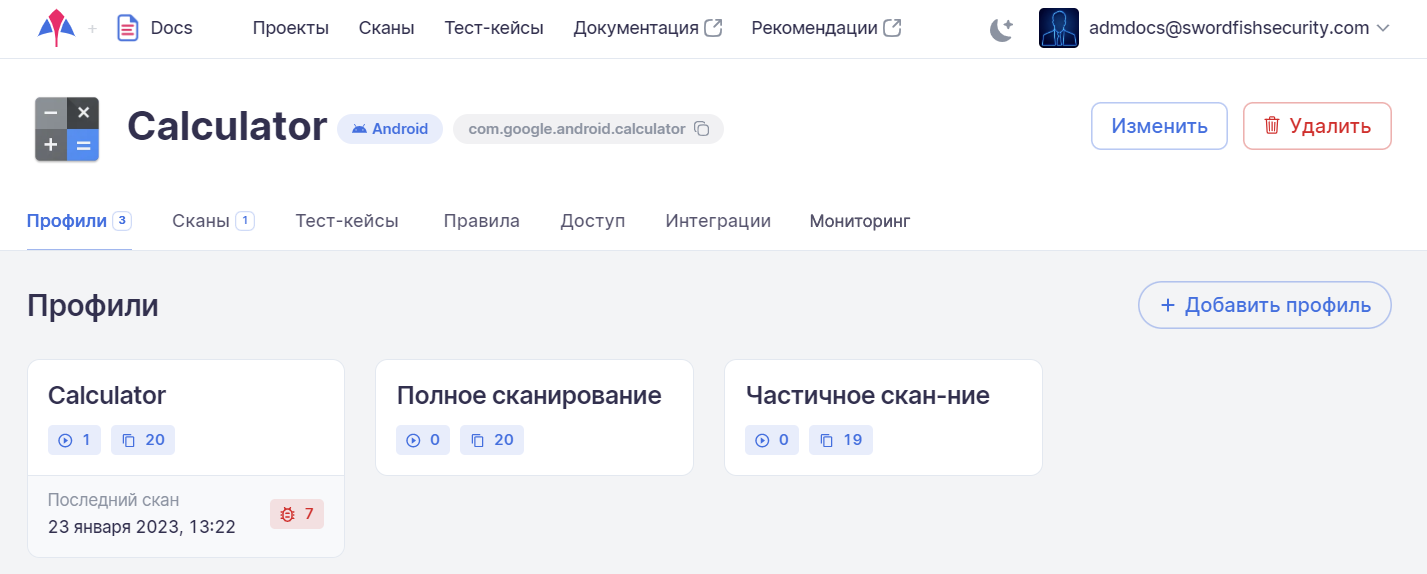Screen dimensions: 1427x574
Task: Delete project with Удалить button
Action: (x=1317, y=126)
